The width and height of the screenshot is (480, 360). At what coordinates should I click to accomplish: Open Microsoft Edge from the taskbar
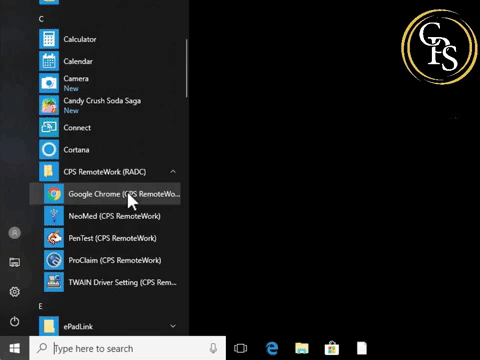[x=272, y=348]
